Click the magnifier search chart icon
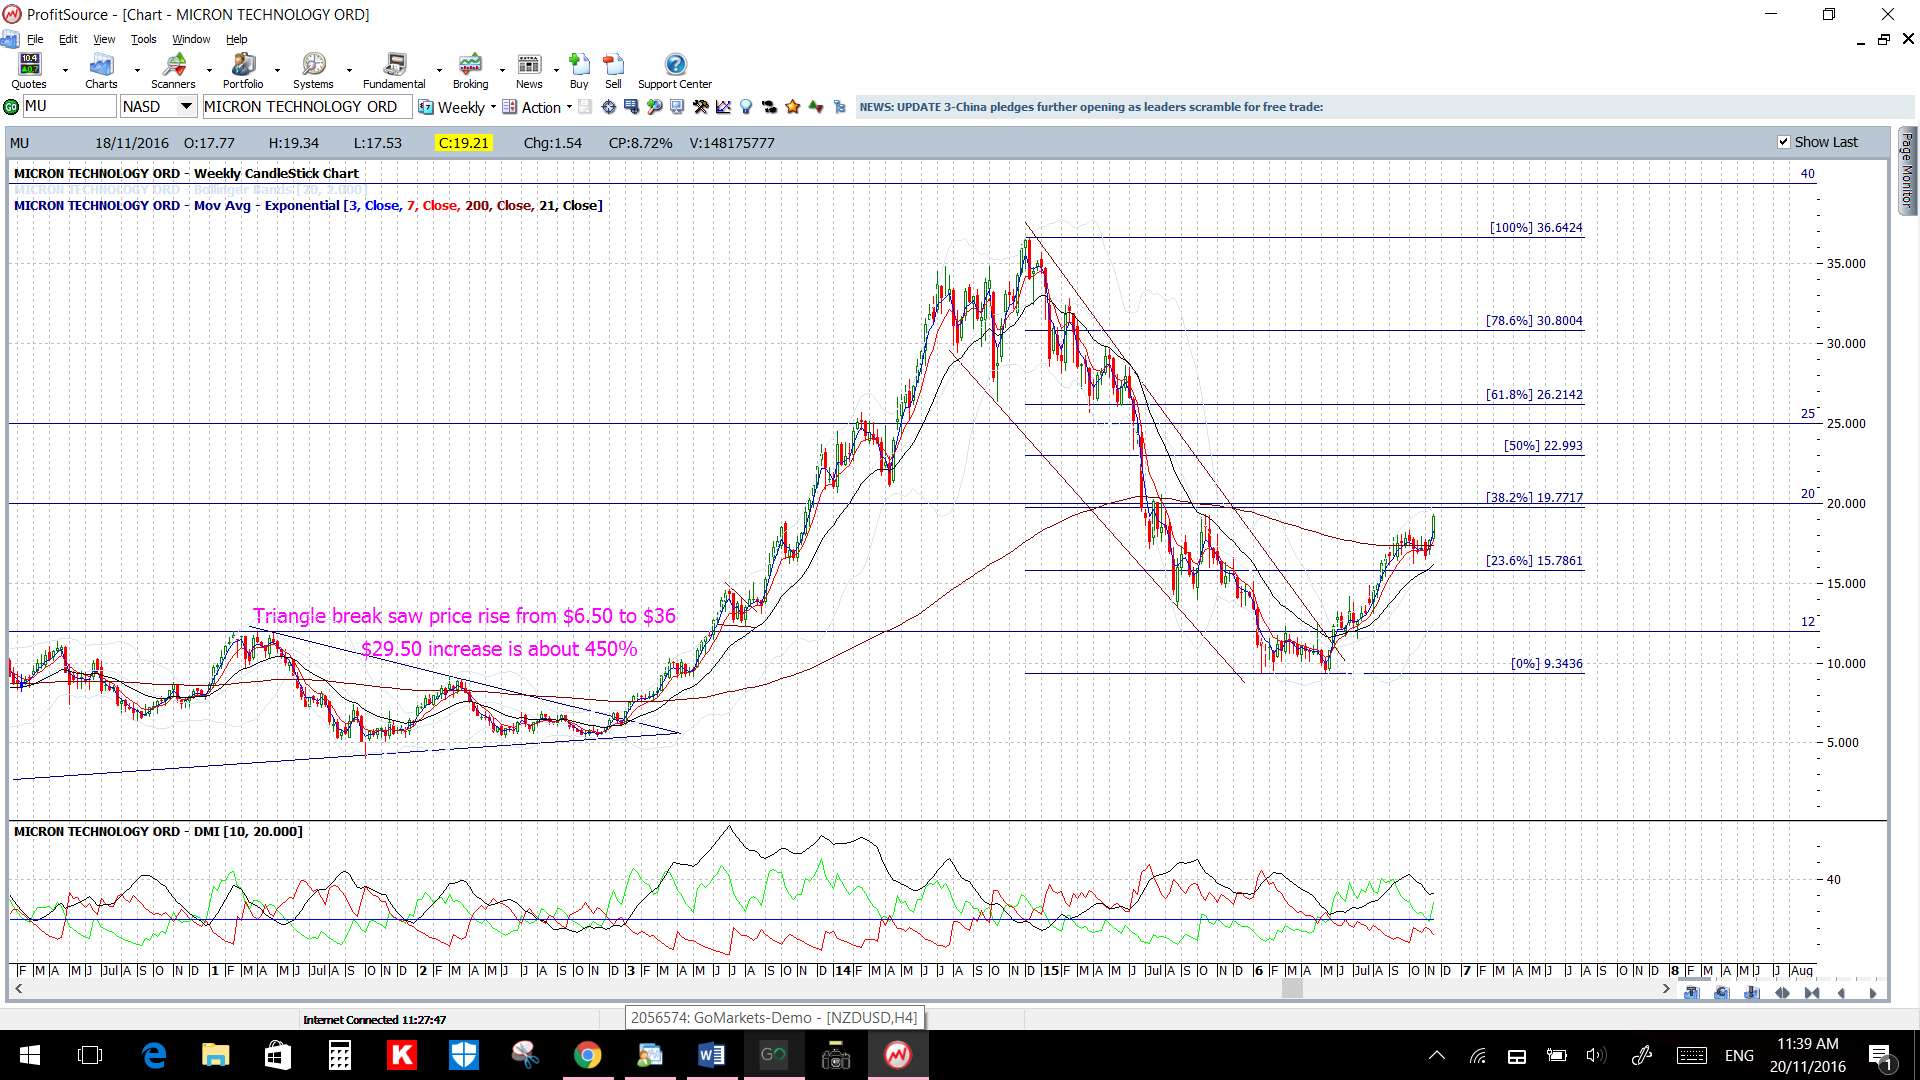 click(x=654, y=107)
